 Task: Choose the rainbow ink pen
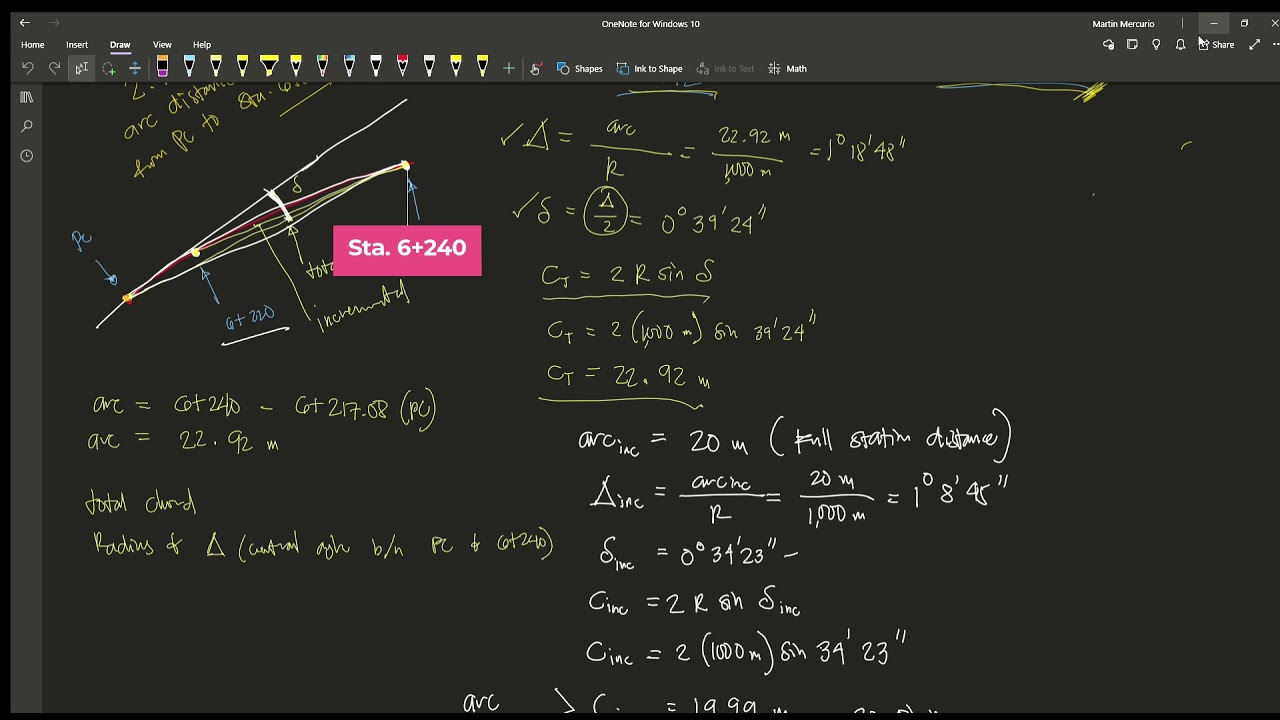pos(322,67)
